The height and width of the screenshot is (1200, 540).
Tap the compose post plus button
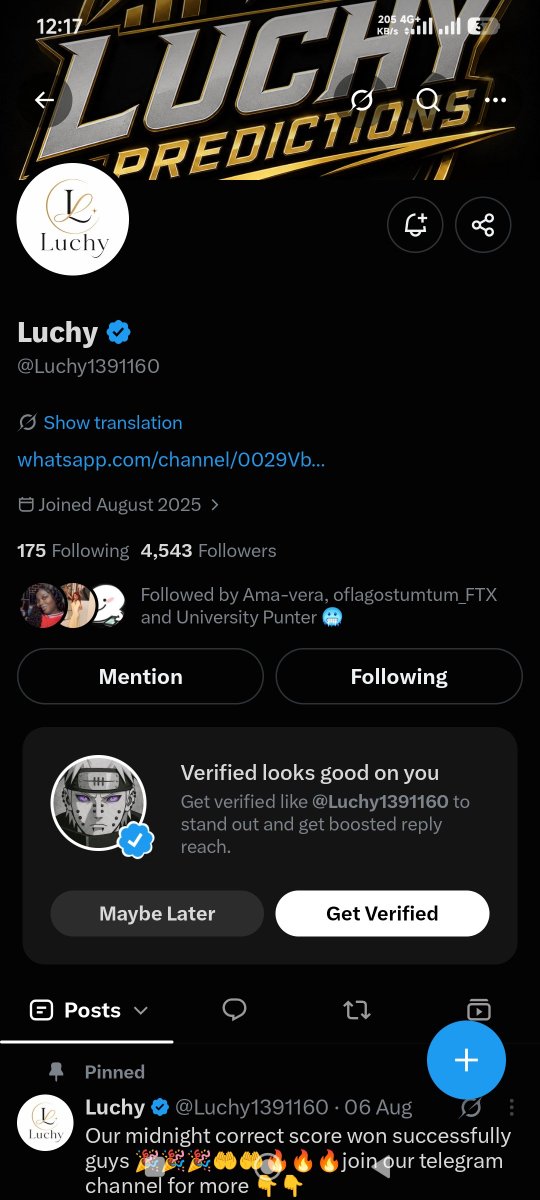[x=466, y=1060]
